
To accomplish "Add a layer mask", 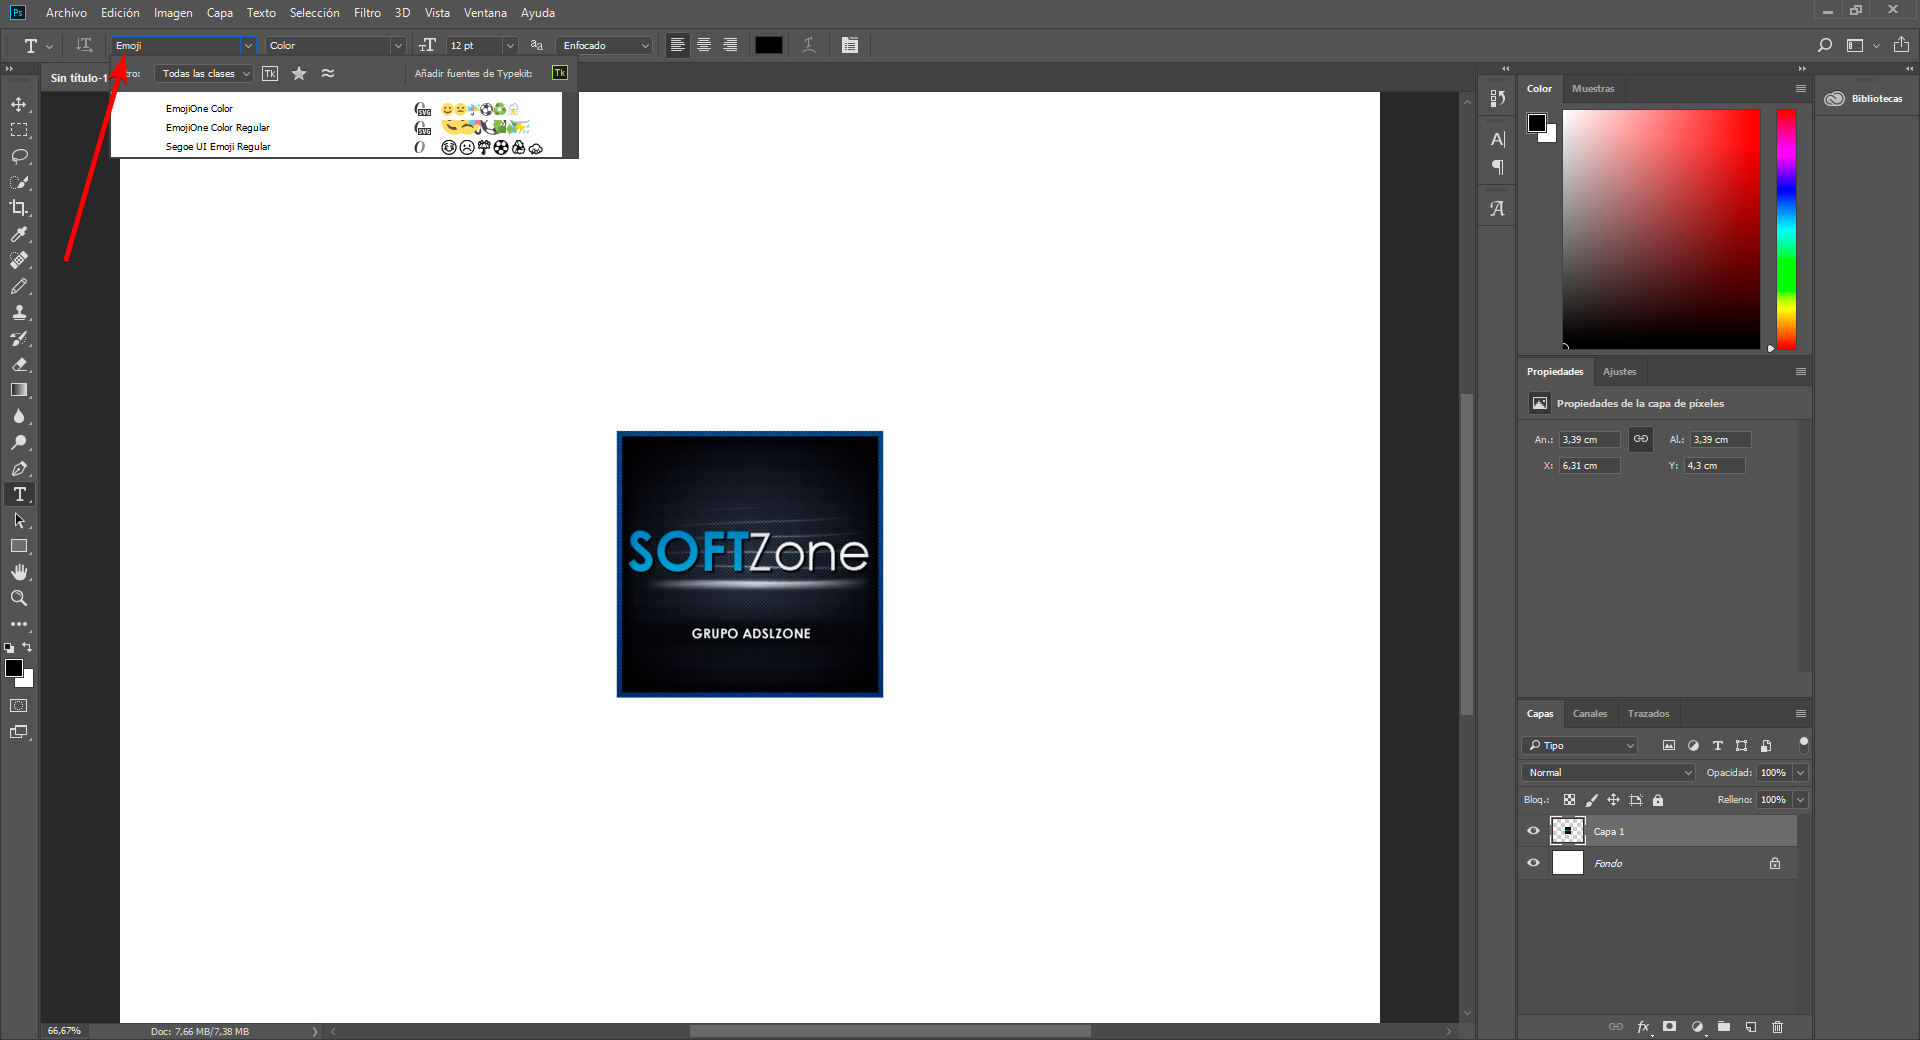I will point(1670,1027).
